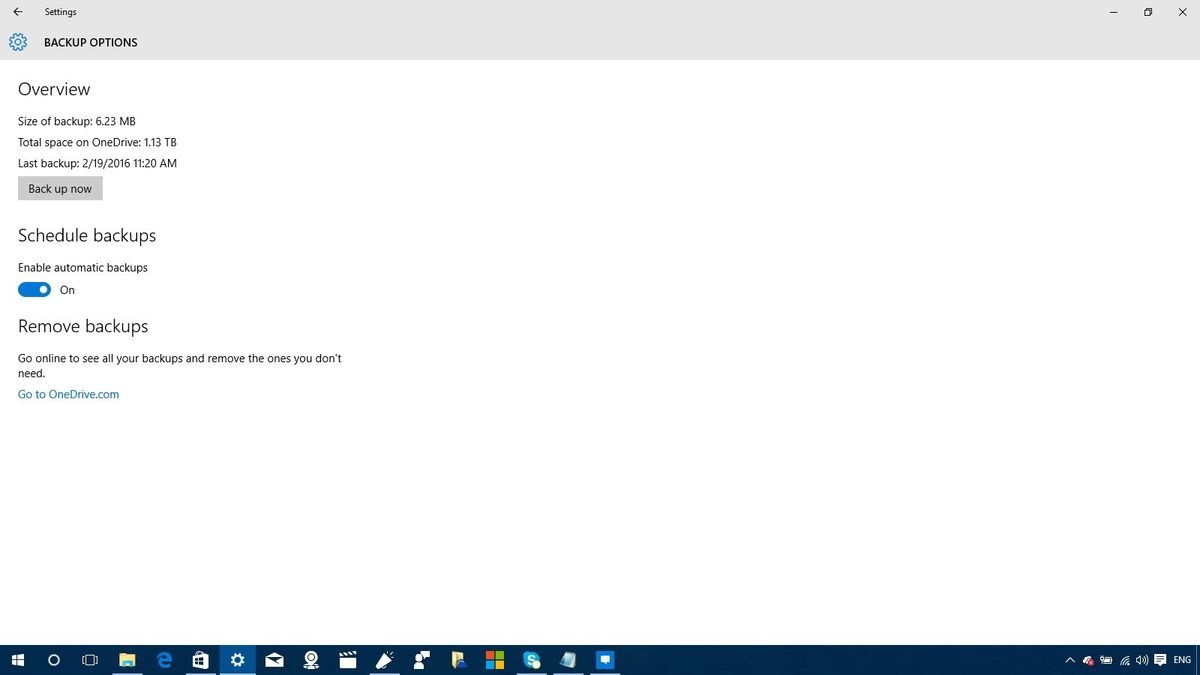Open the Windows Store
Image resolution: width=1200 pixels, height=675 pixels.
(200, 660)
